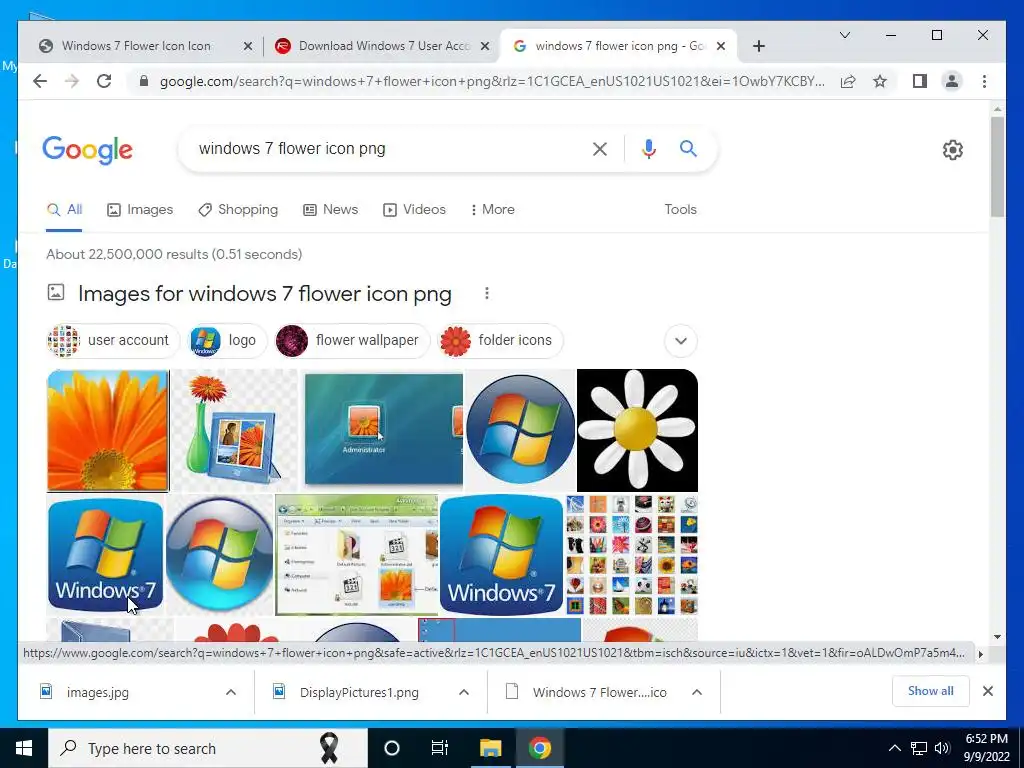
Task: Expand the More search categories menu
Action: pyautogui.click(x=492, y=210)
